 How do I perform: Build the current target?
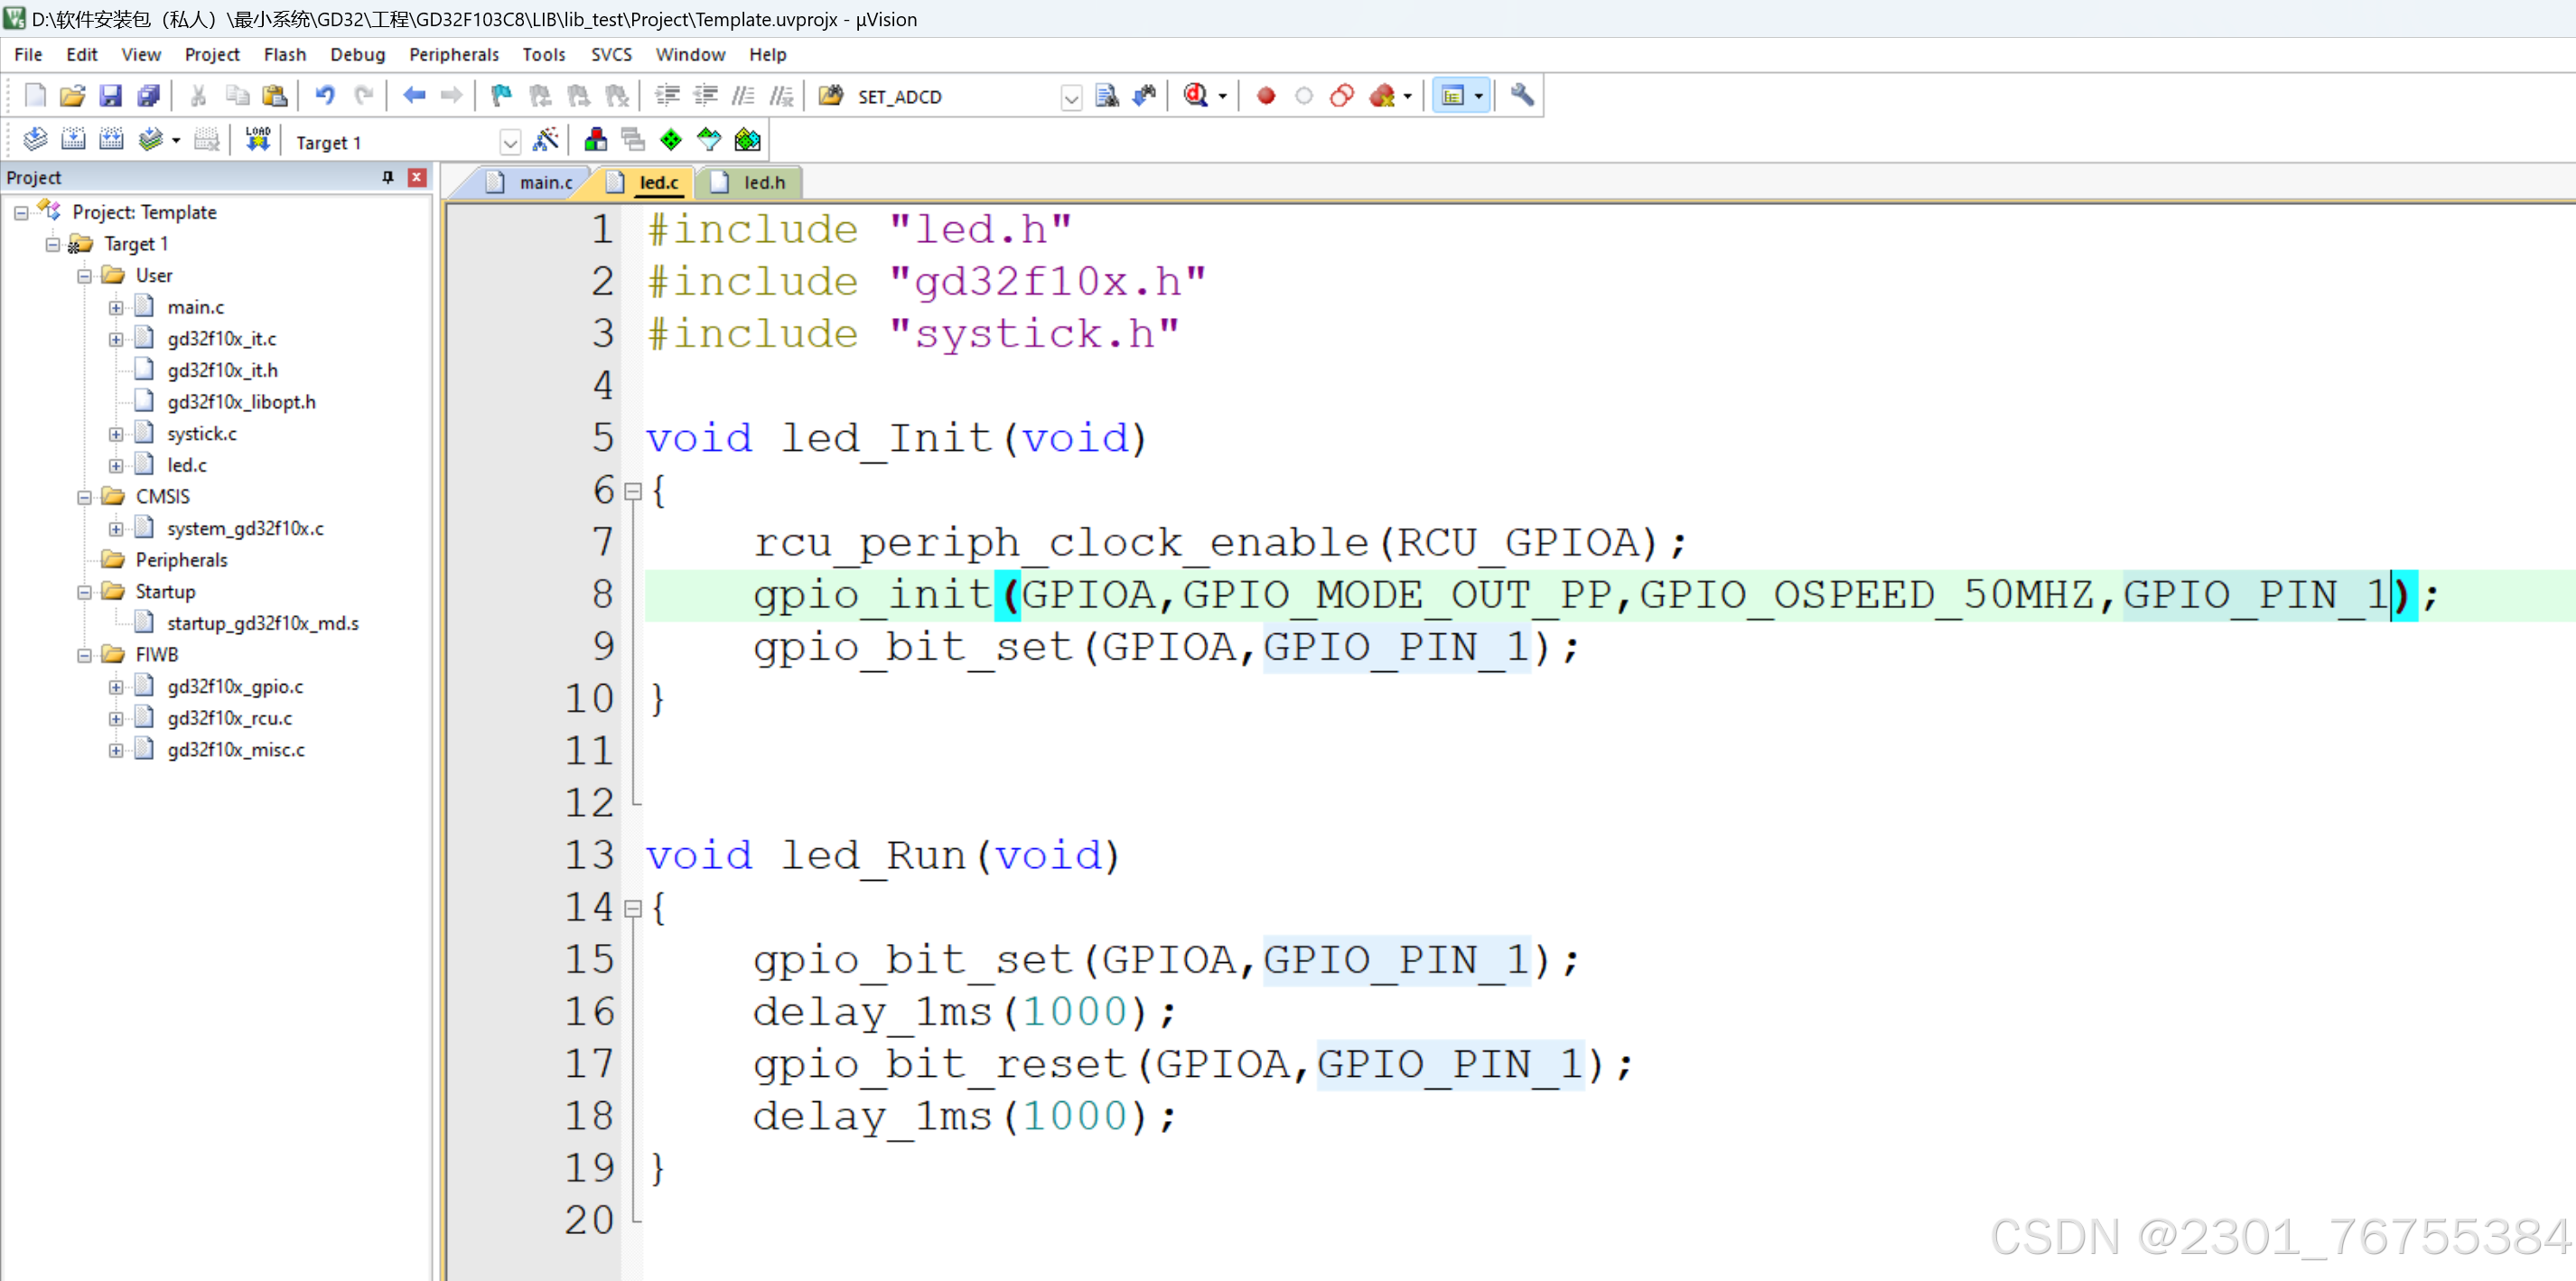click(x=73, y=139)
